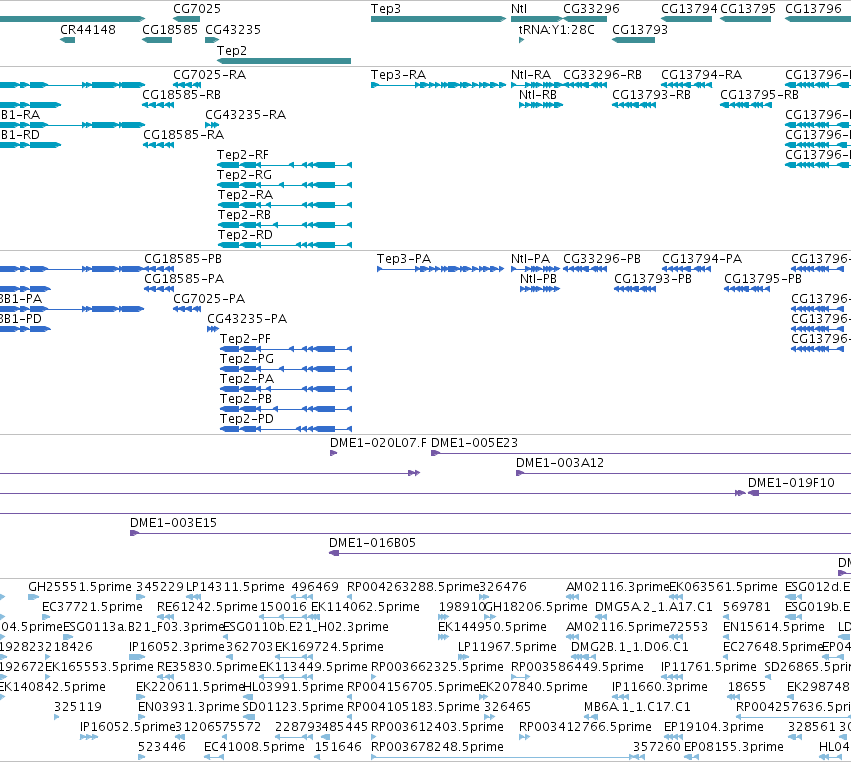The height and width of the screenshot is (762, 851).
Task: Open the CR44148 gene label
Action: (88, 29)
